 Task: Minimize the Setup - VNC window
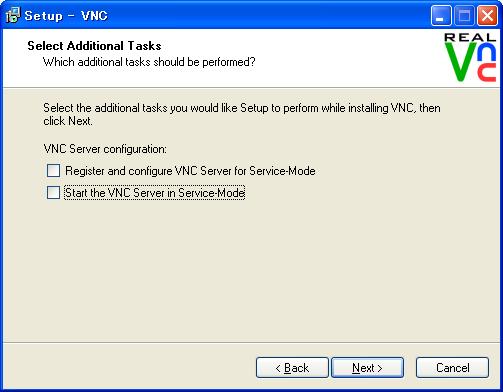click(441, 16)
